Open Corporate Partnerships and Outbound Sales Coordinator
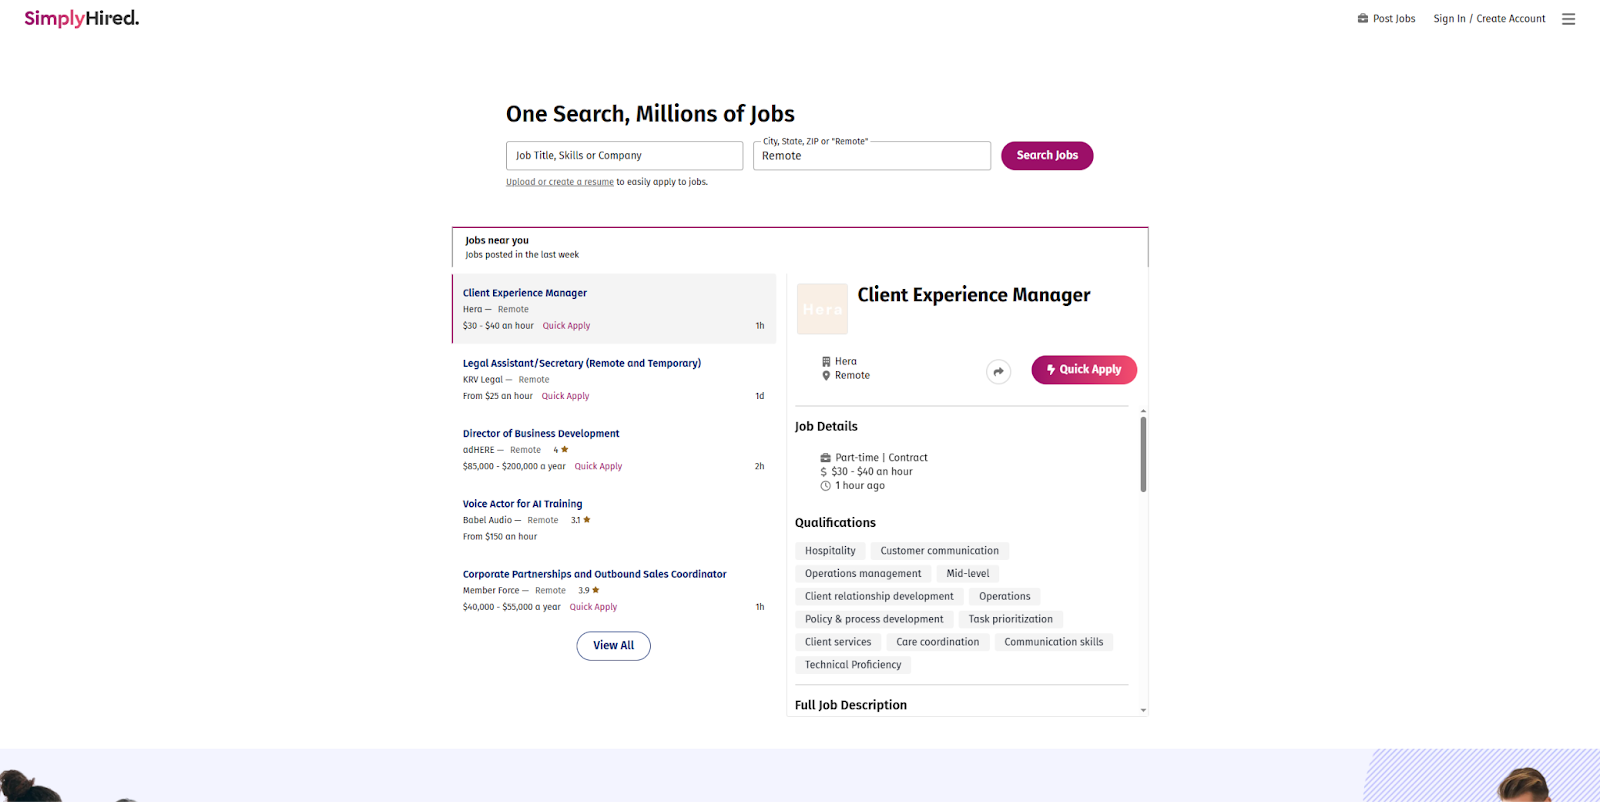 tap(594, 574)
